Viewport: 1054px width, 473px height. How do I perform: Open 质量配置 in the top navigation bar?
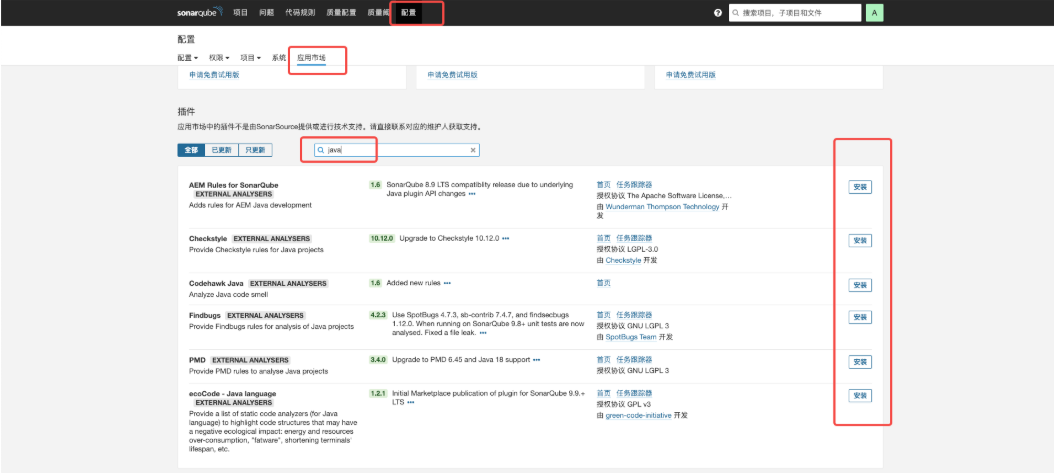[341, 13]
